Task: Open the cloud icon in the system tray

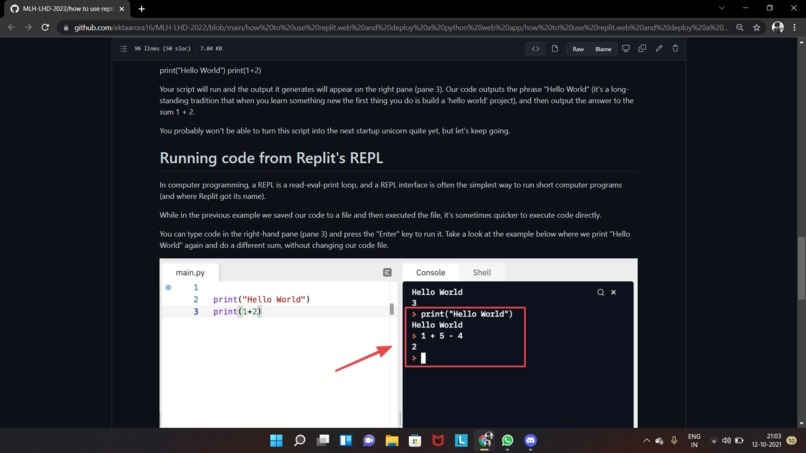Action: point(660,441)
